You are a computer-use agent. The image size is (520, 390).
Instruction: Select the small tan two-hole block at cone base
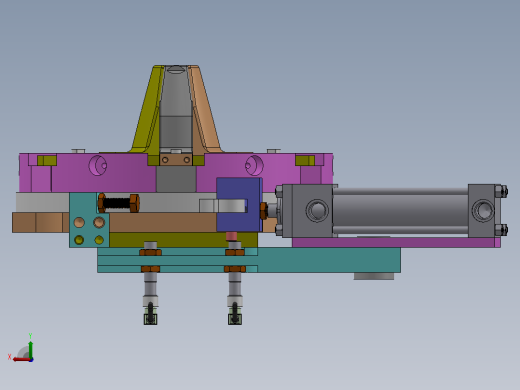(x=176, y=160)
